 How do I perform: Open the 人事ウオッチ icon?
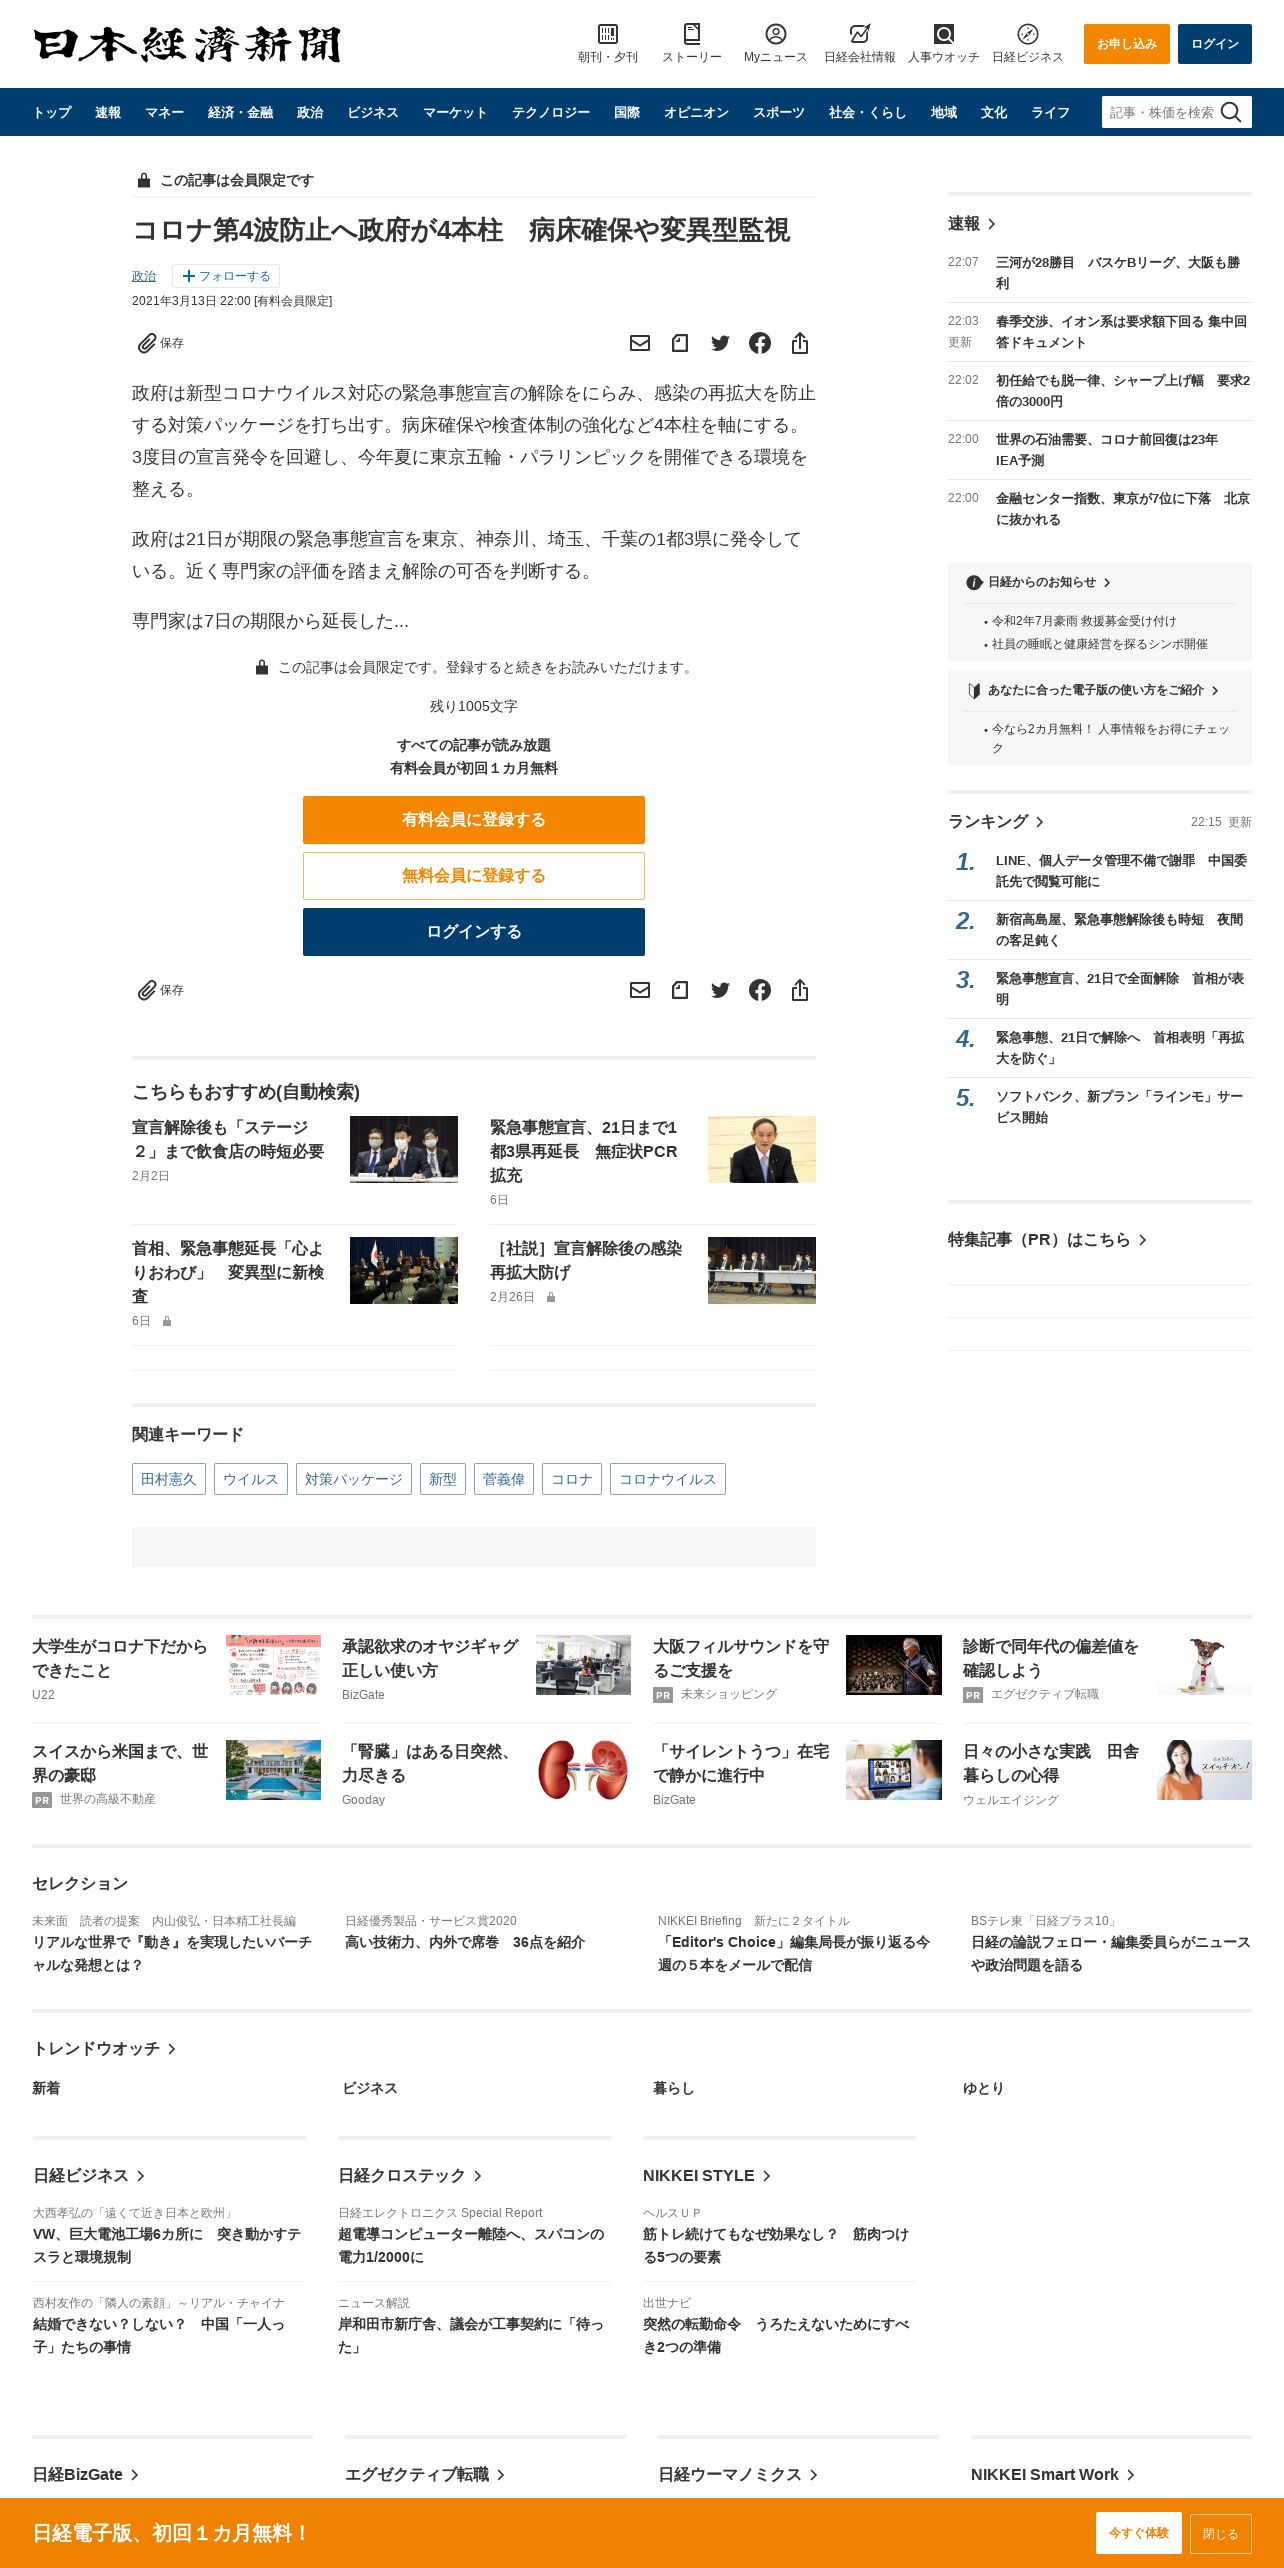coord(943,34)
